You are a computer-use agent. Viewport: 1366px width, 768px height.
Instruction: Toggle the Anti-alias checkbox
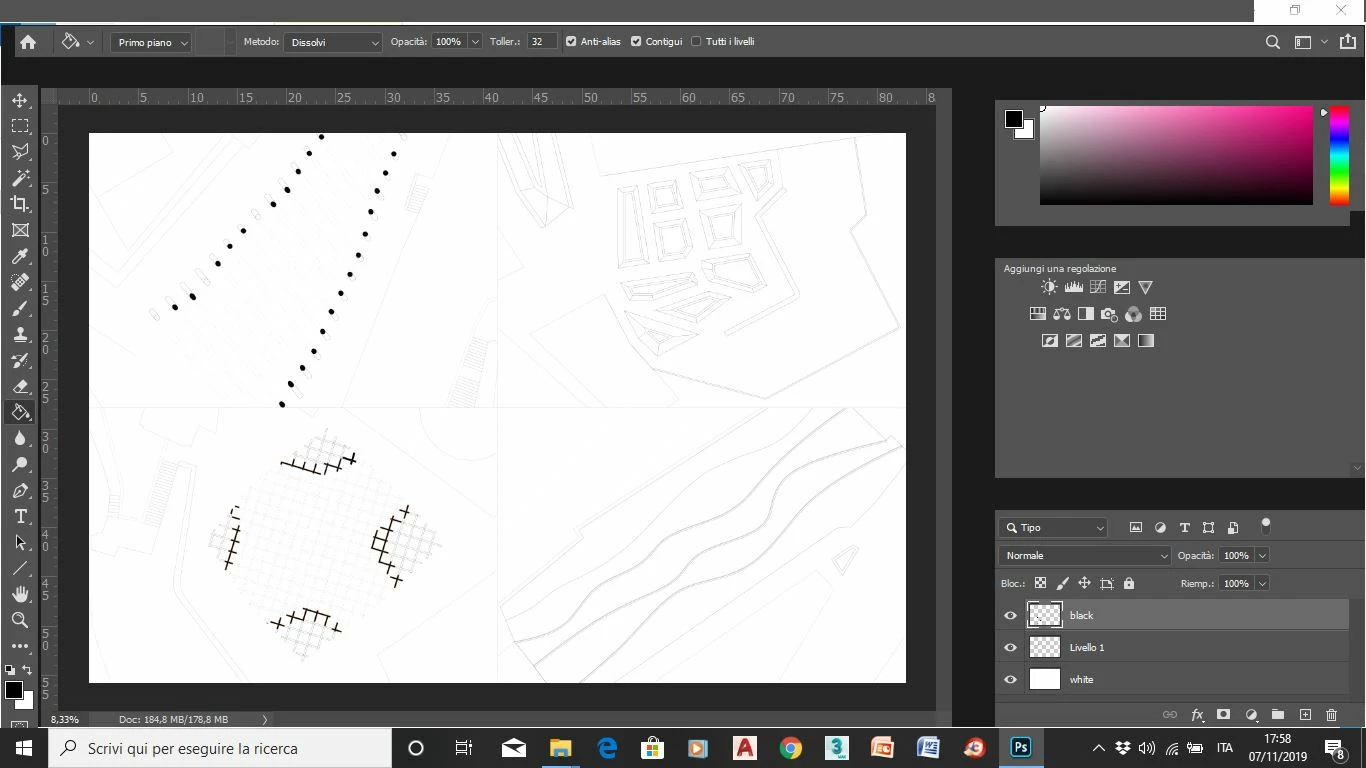pos(571,42)
